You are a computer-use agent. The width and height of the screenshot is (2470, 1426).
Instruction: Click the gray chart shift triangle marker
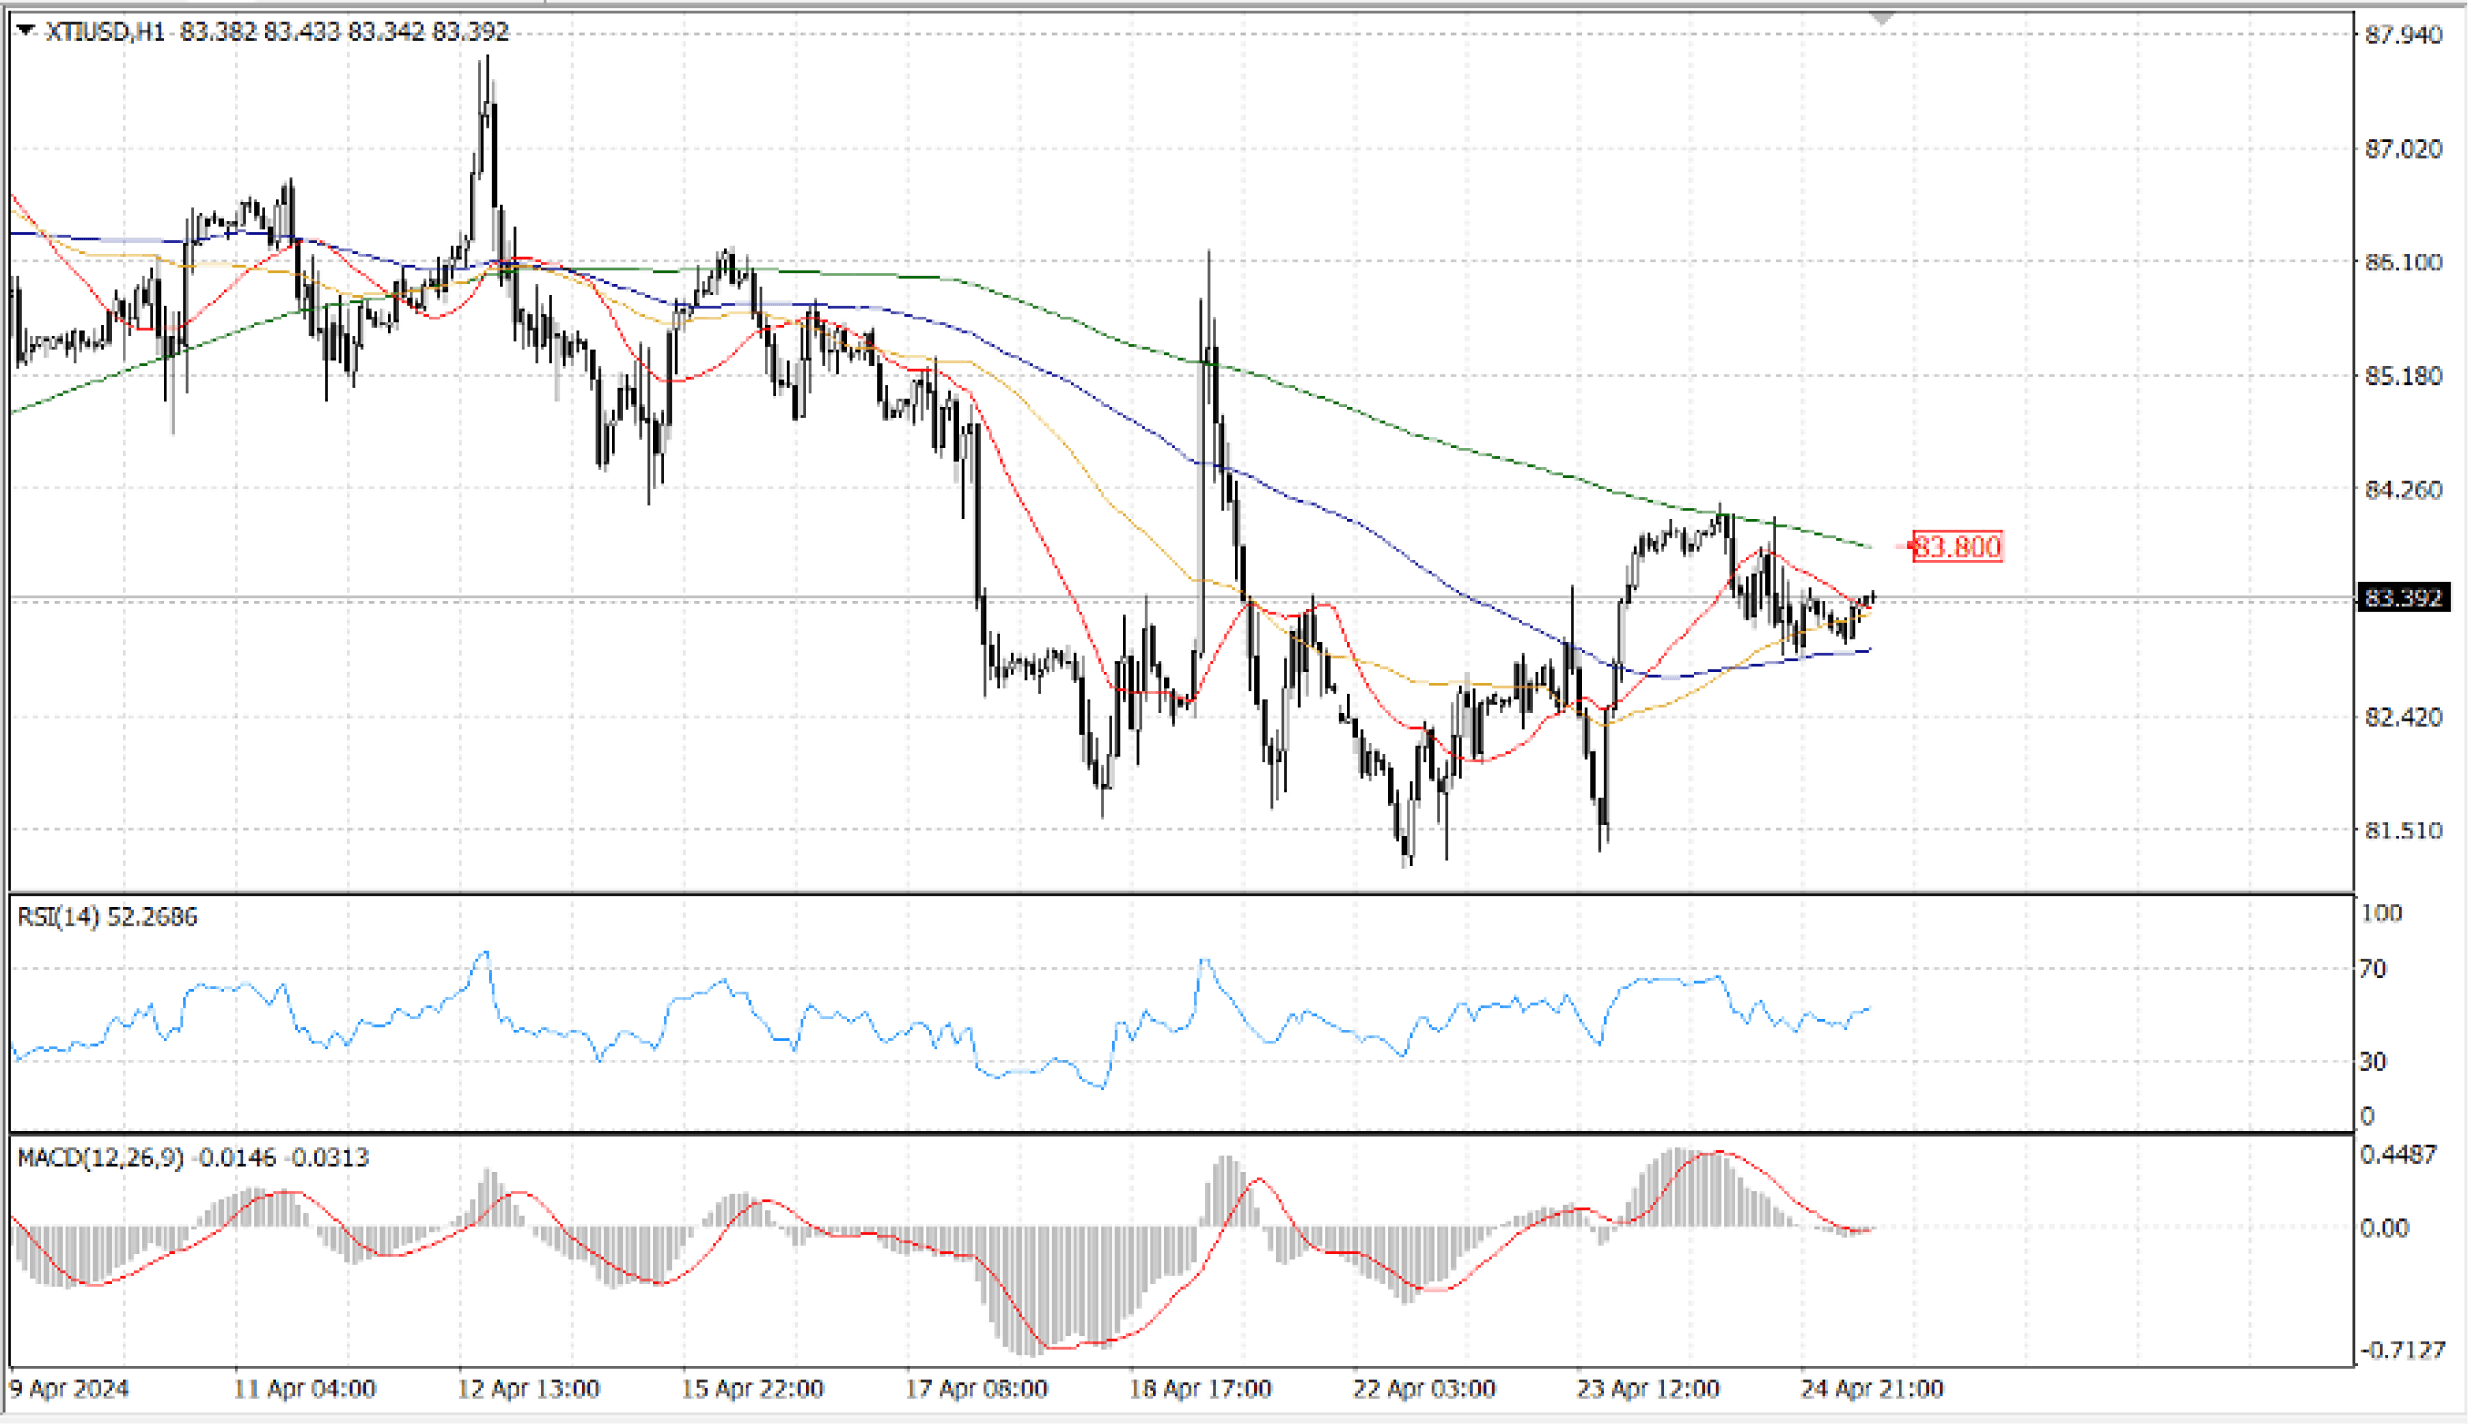point(1882,18)
